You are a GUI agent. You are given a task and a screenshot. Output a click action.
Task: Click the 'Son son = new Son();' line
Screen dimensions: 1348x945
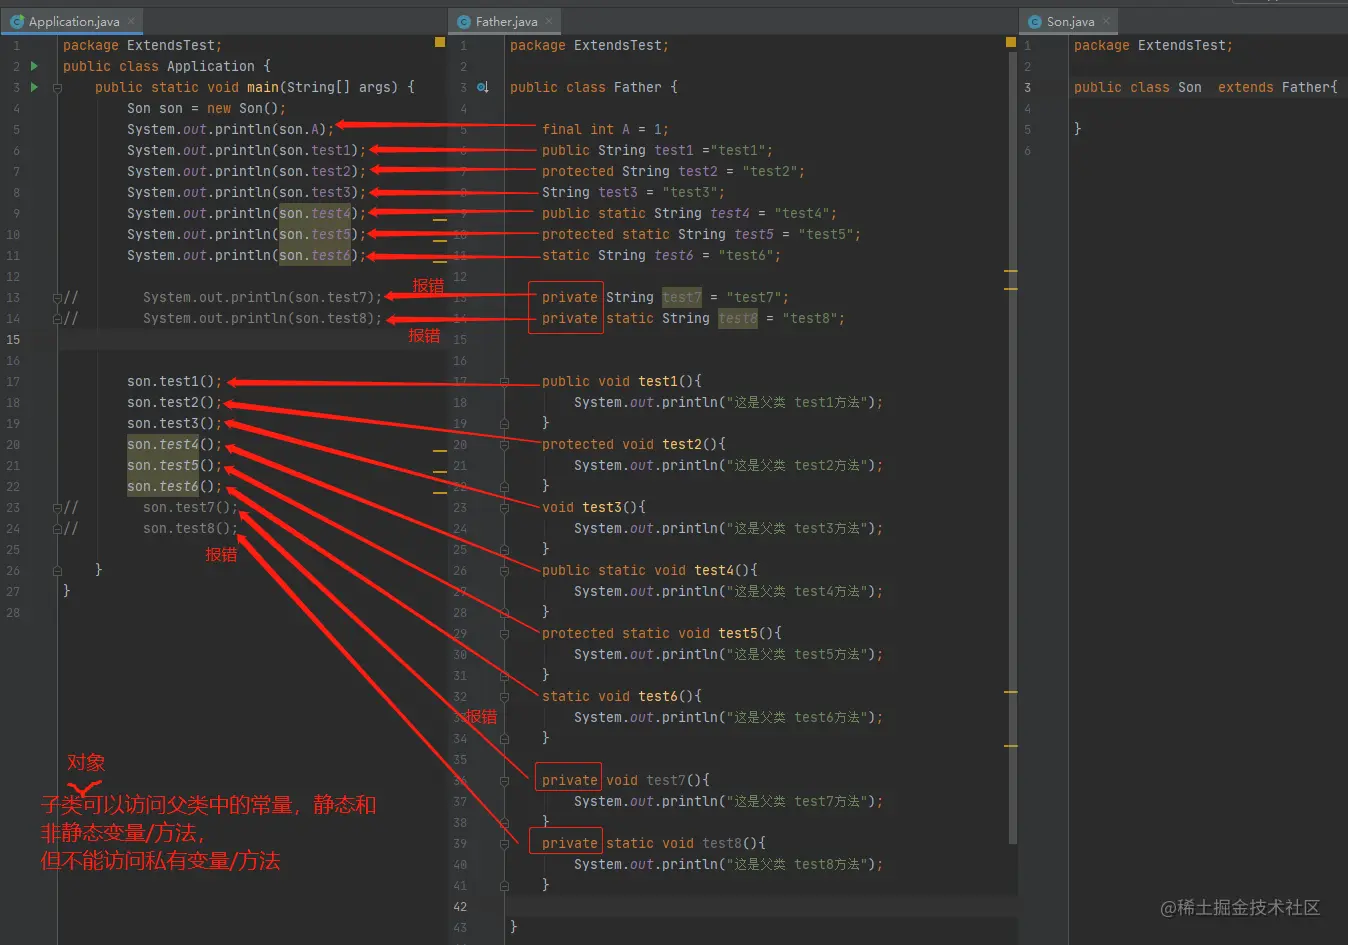coord(206,108)
